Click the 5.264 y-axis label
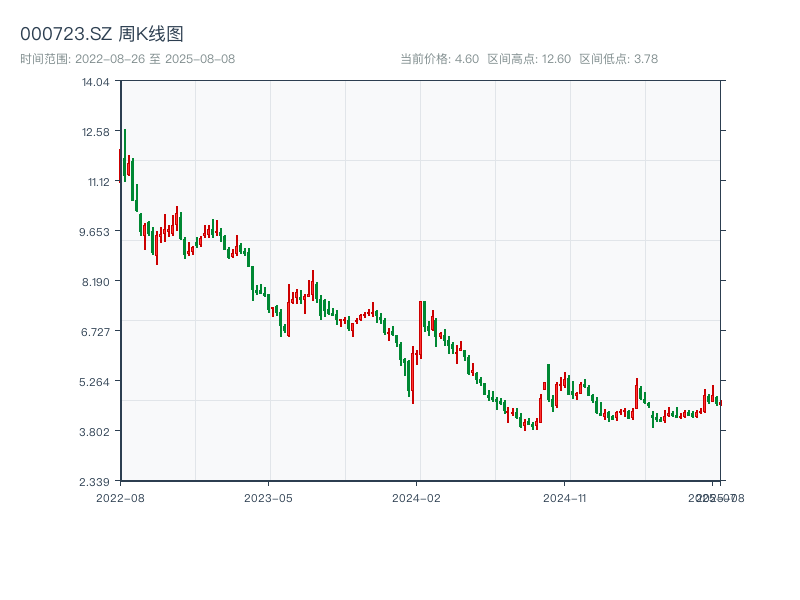This screenshot has width=800, height=600. point(95,382)
